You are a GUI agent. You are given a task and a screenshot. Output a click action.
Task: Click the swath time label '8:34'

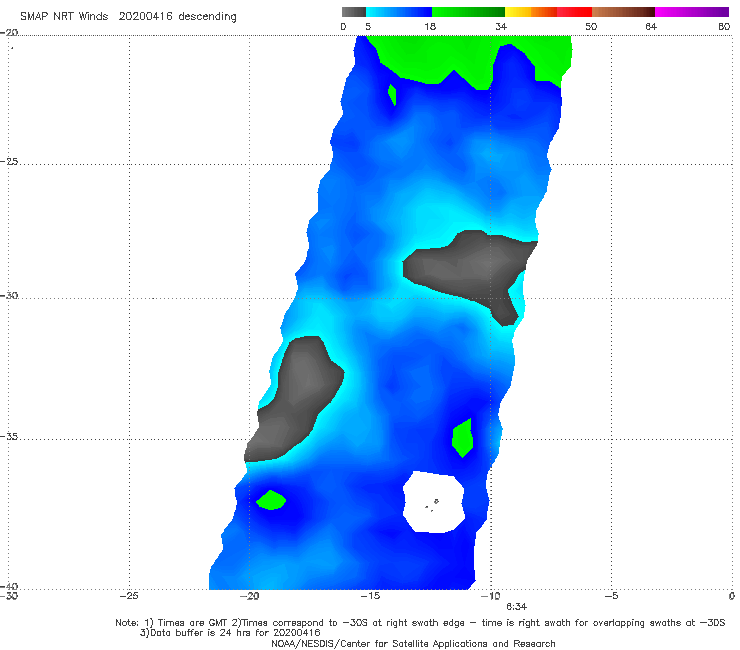click(x=517, y=607)
